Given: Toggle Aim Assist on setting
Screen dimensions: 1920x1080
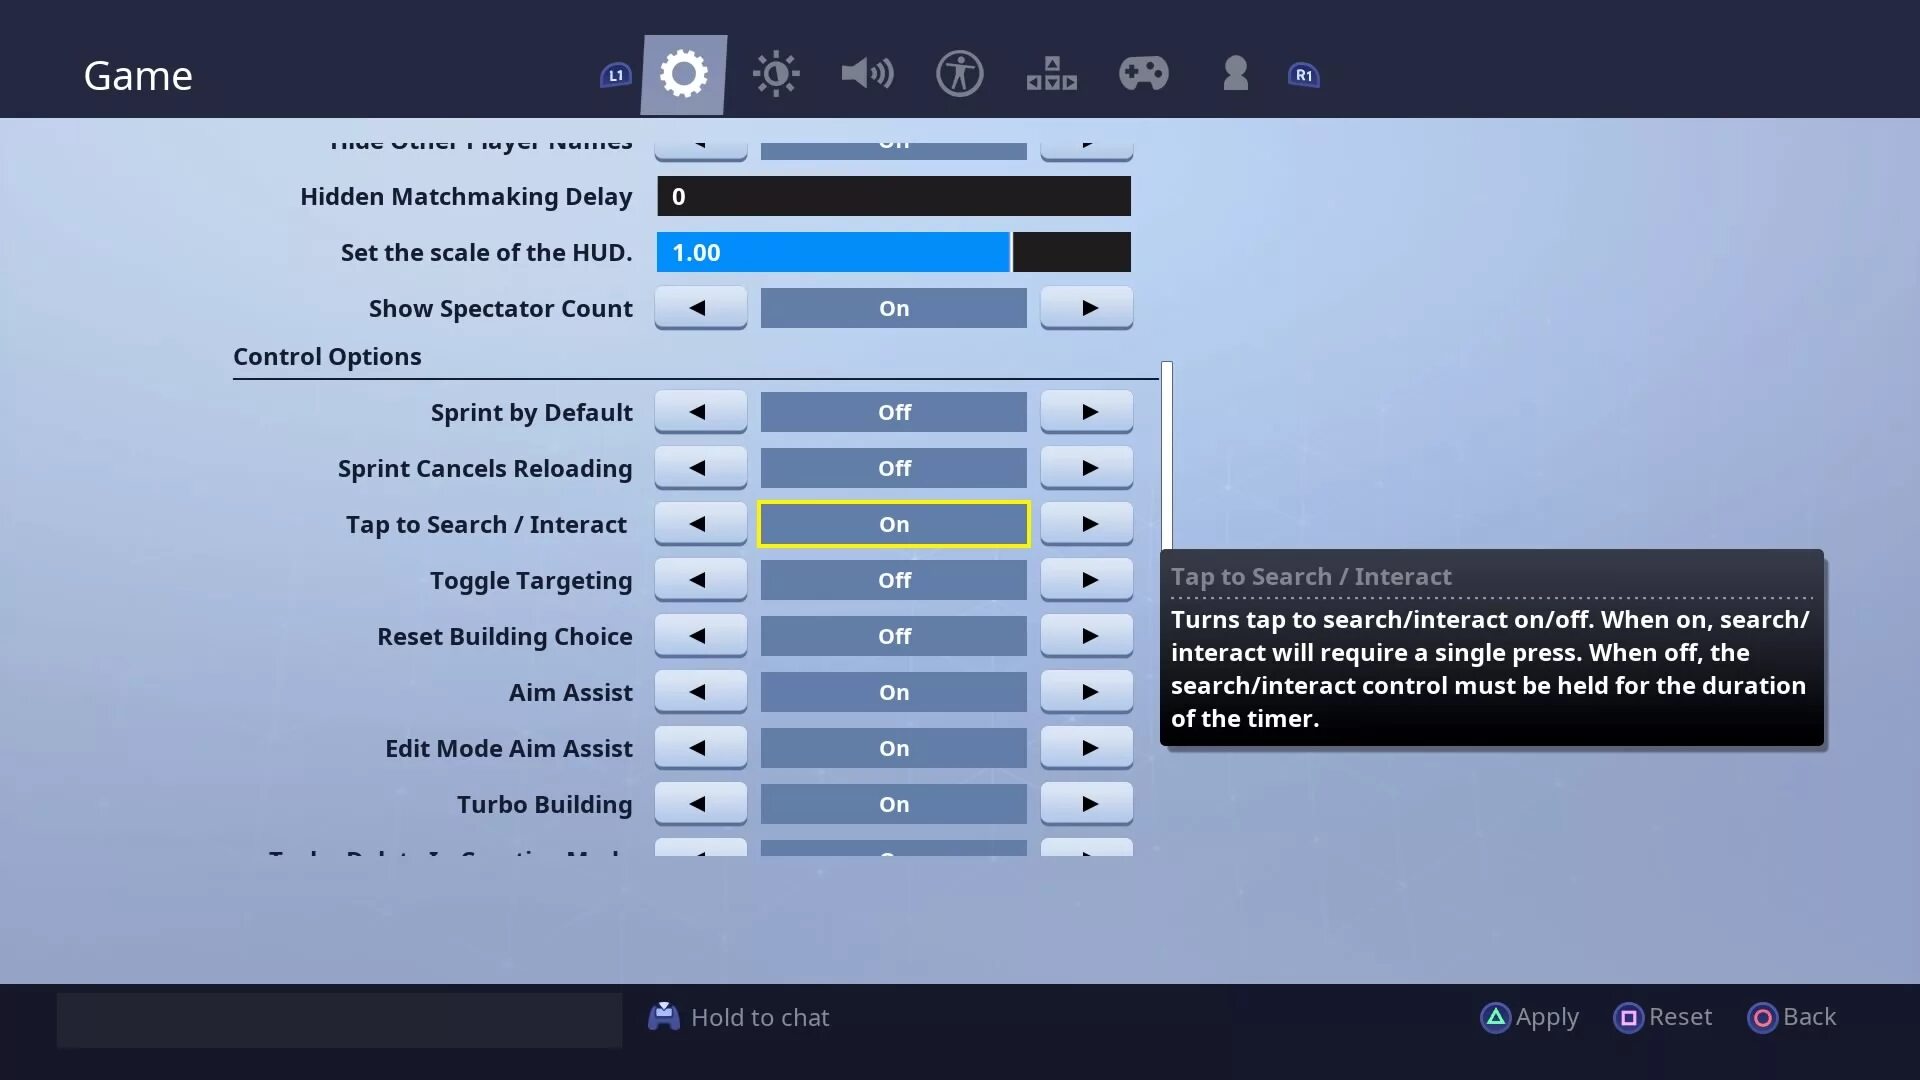Looking at the screenshot, I should (894, 691).
